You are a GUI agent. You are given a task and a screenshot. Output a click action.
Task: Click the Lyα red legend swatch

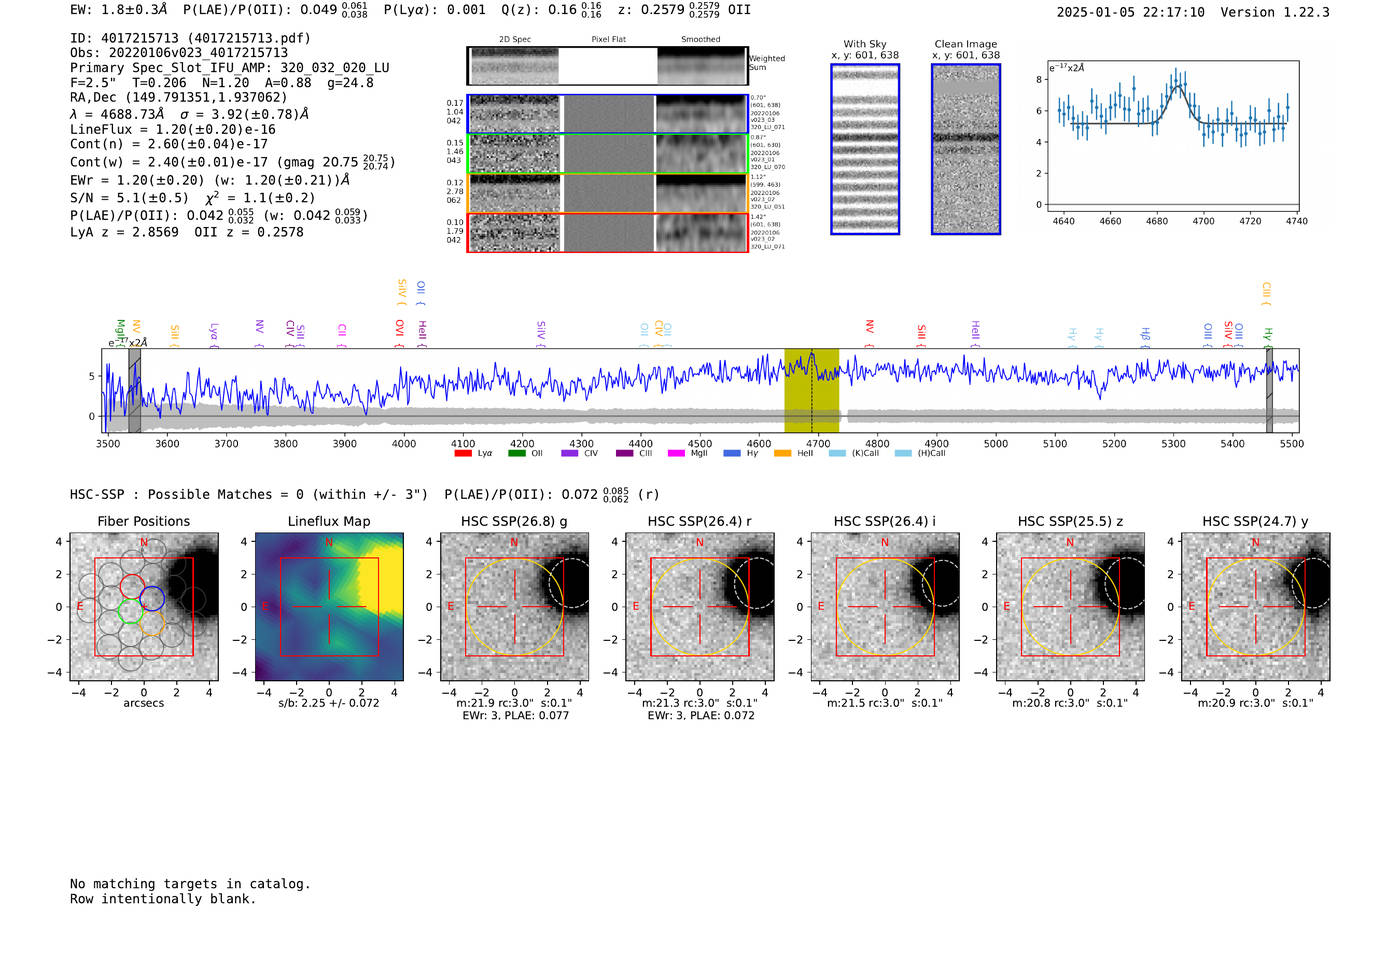[x=462, y=454]
